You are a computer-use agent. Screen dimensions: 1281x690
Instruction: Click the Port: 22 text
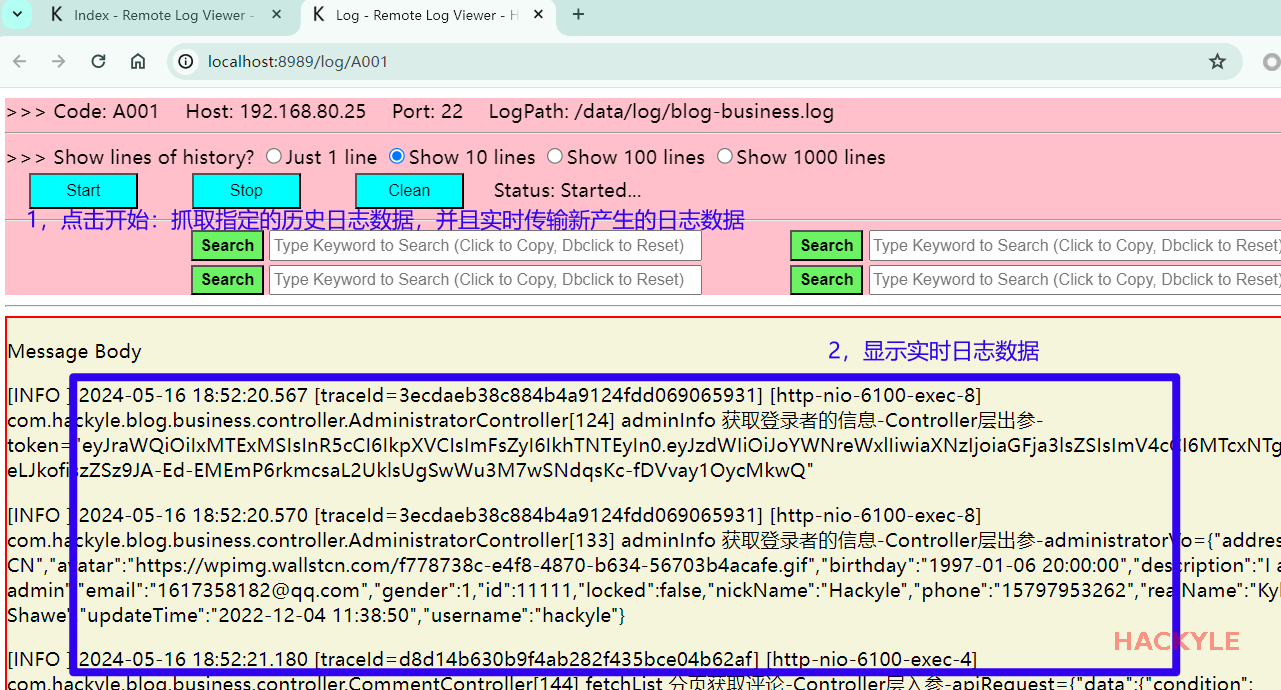[x=427, y=111]
